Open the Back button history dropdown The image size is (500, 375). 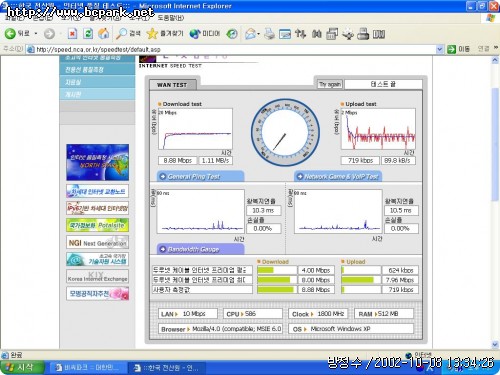coord(36,33)
